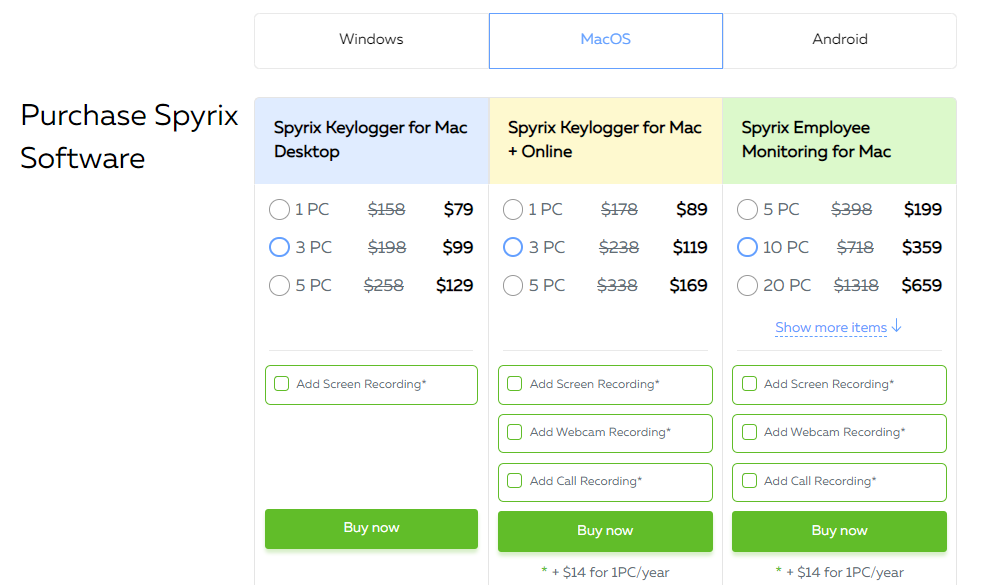The width and height of the screenshot is (1008, 585).
Task: Check Add Call Recording for Mac + Online
Action: [514, 481]
